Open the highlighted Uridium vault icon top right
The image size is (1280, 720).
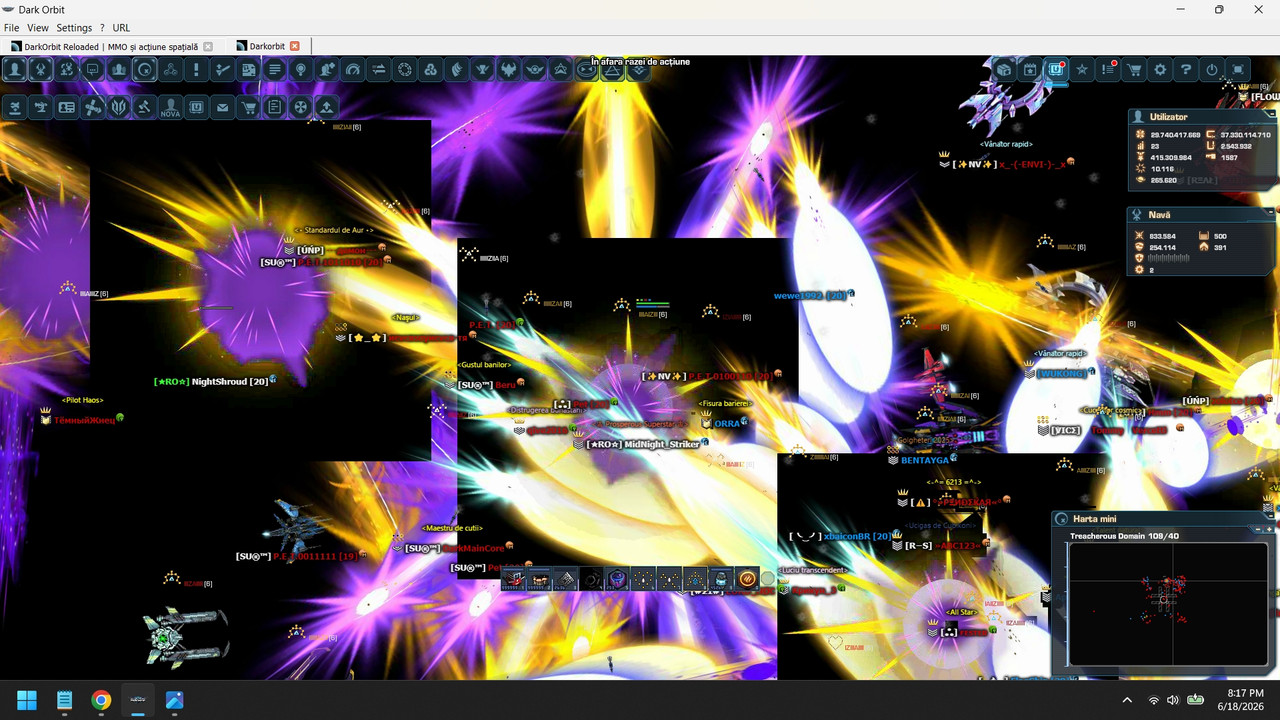point(1056,69)
